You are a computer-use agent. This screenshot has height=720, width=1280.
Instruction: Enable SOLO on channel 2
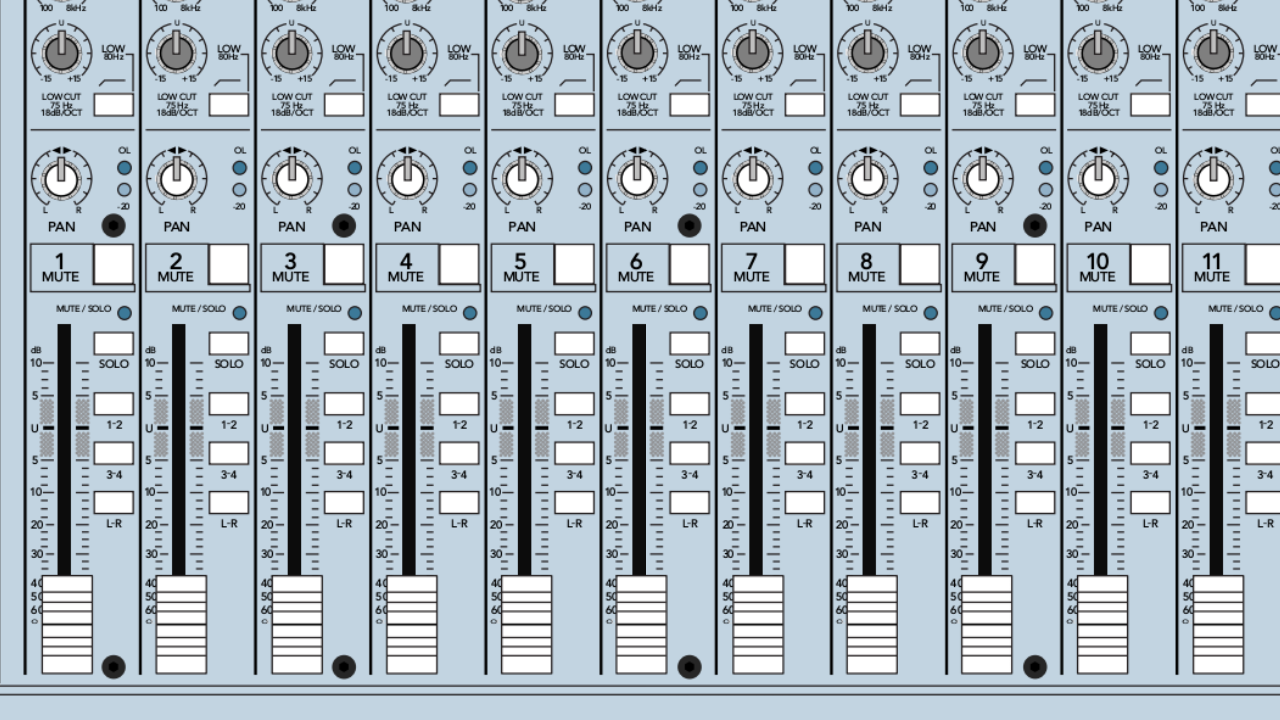point(229,344)
